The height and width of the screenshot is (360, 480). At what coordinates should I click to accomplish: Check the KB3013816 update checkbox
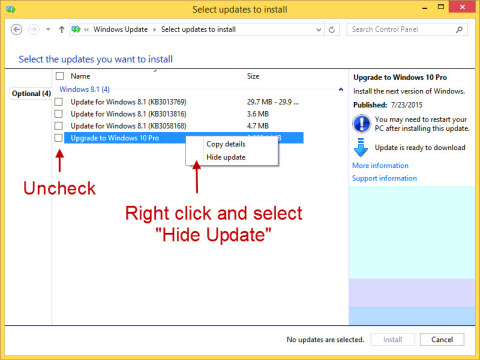point(58,114)
